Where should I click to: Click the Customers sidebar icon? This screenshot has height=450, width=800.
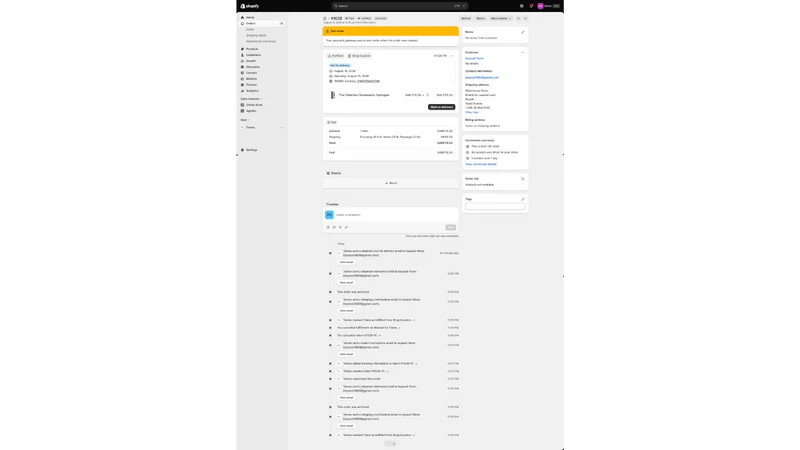[x=242, y=55]
